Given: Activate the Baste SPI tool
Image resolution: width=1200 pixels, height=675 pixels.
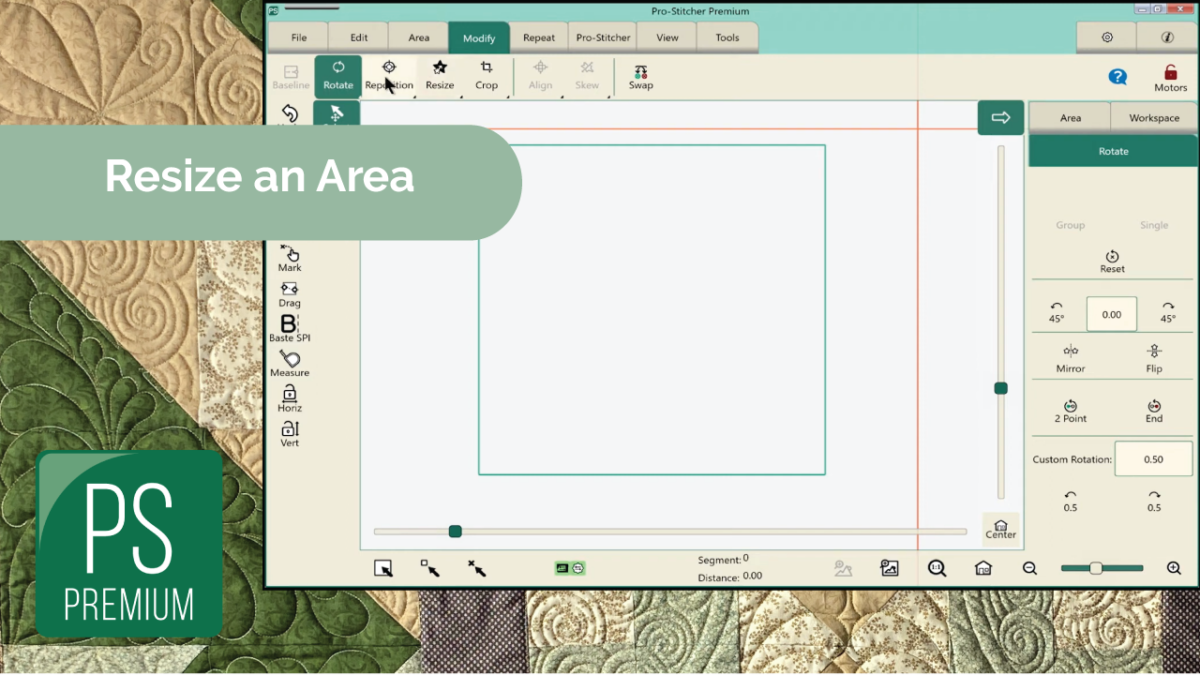Looking at the screenshot, I should pos(289,327).
